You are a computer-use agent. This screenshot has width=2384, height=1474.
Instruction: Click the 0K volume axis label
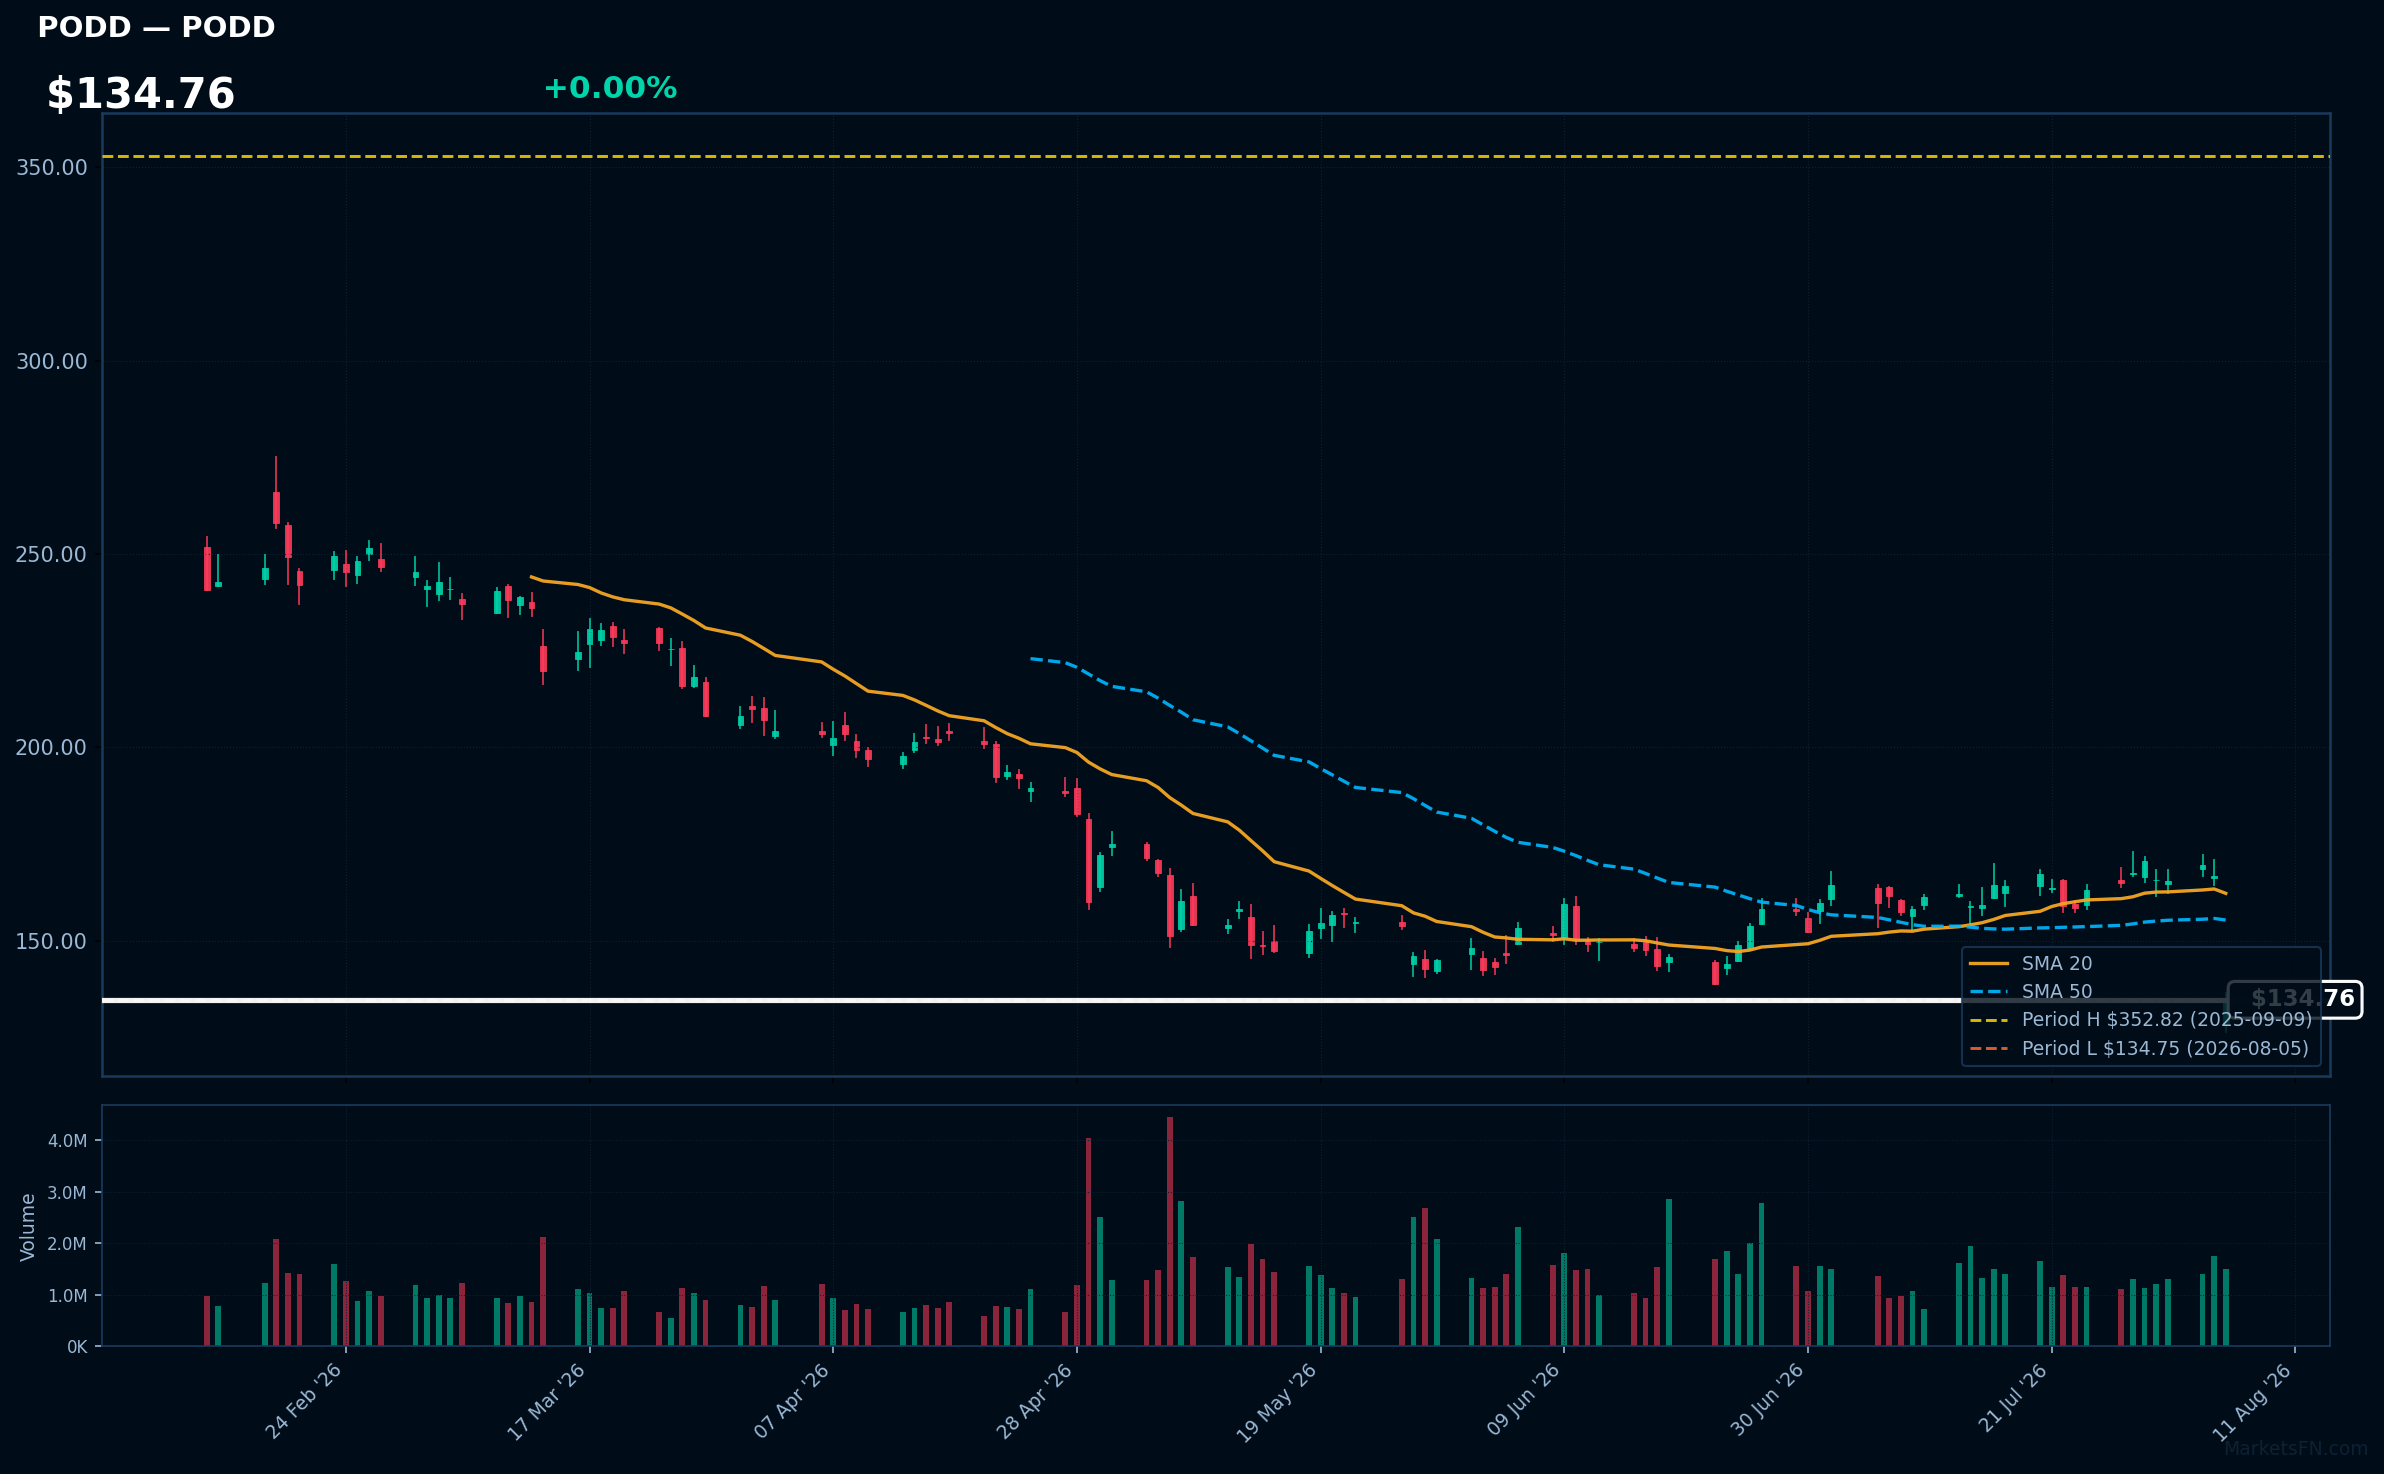click(77, 1347)
